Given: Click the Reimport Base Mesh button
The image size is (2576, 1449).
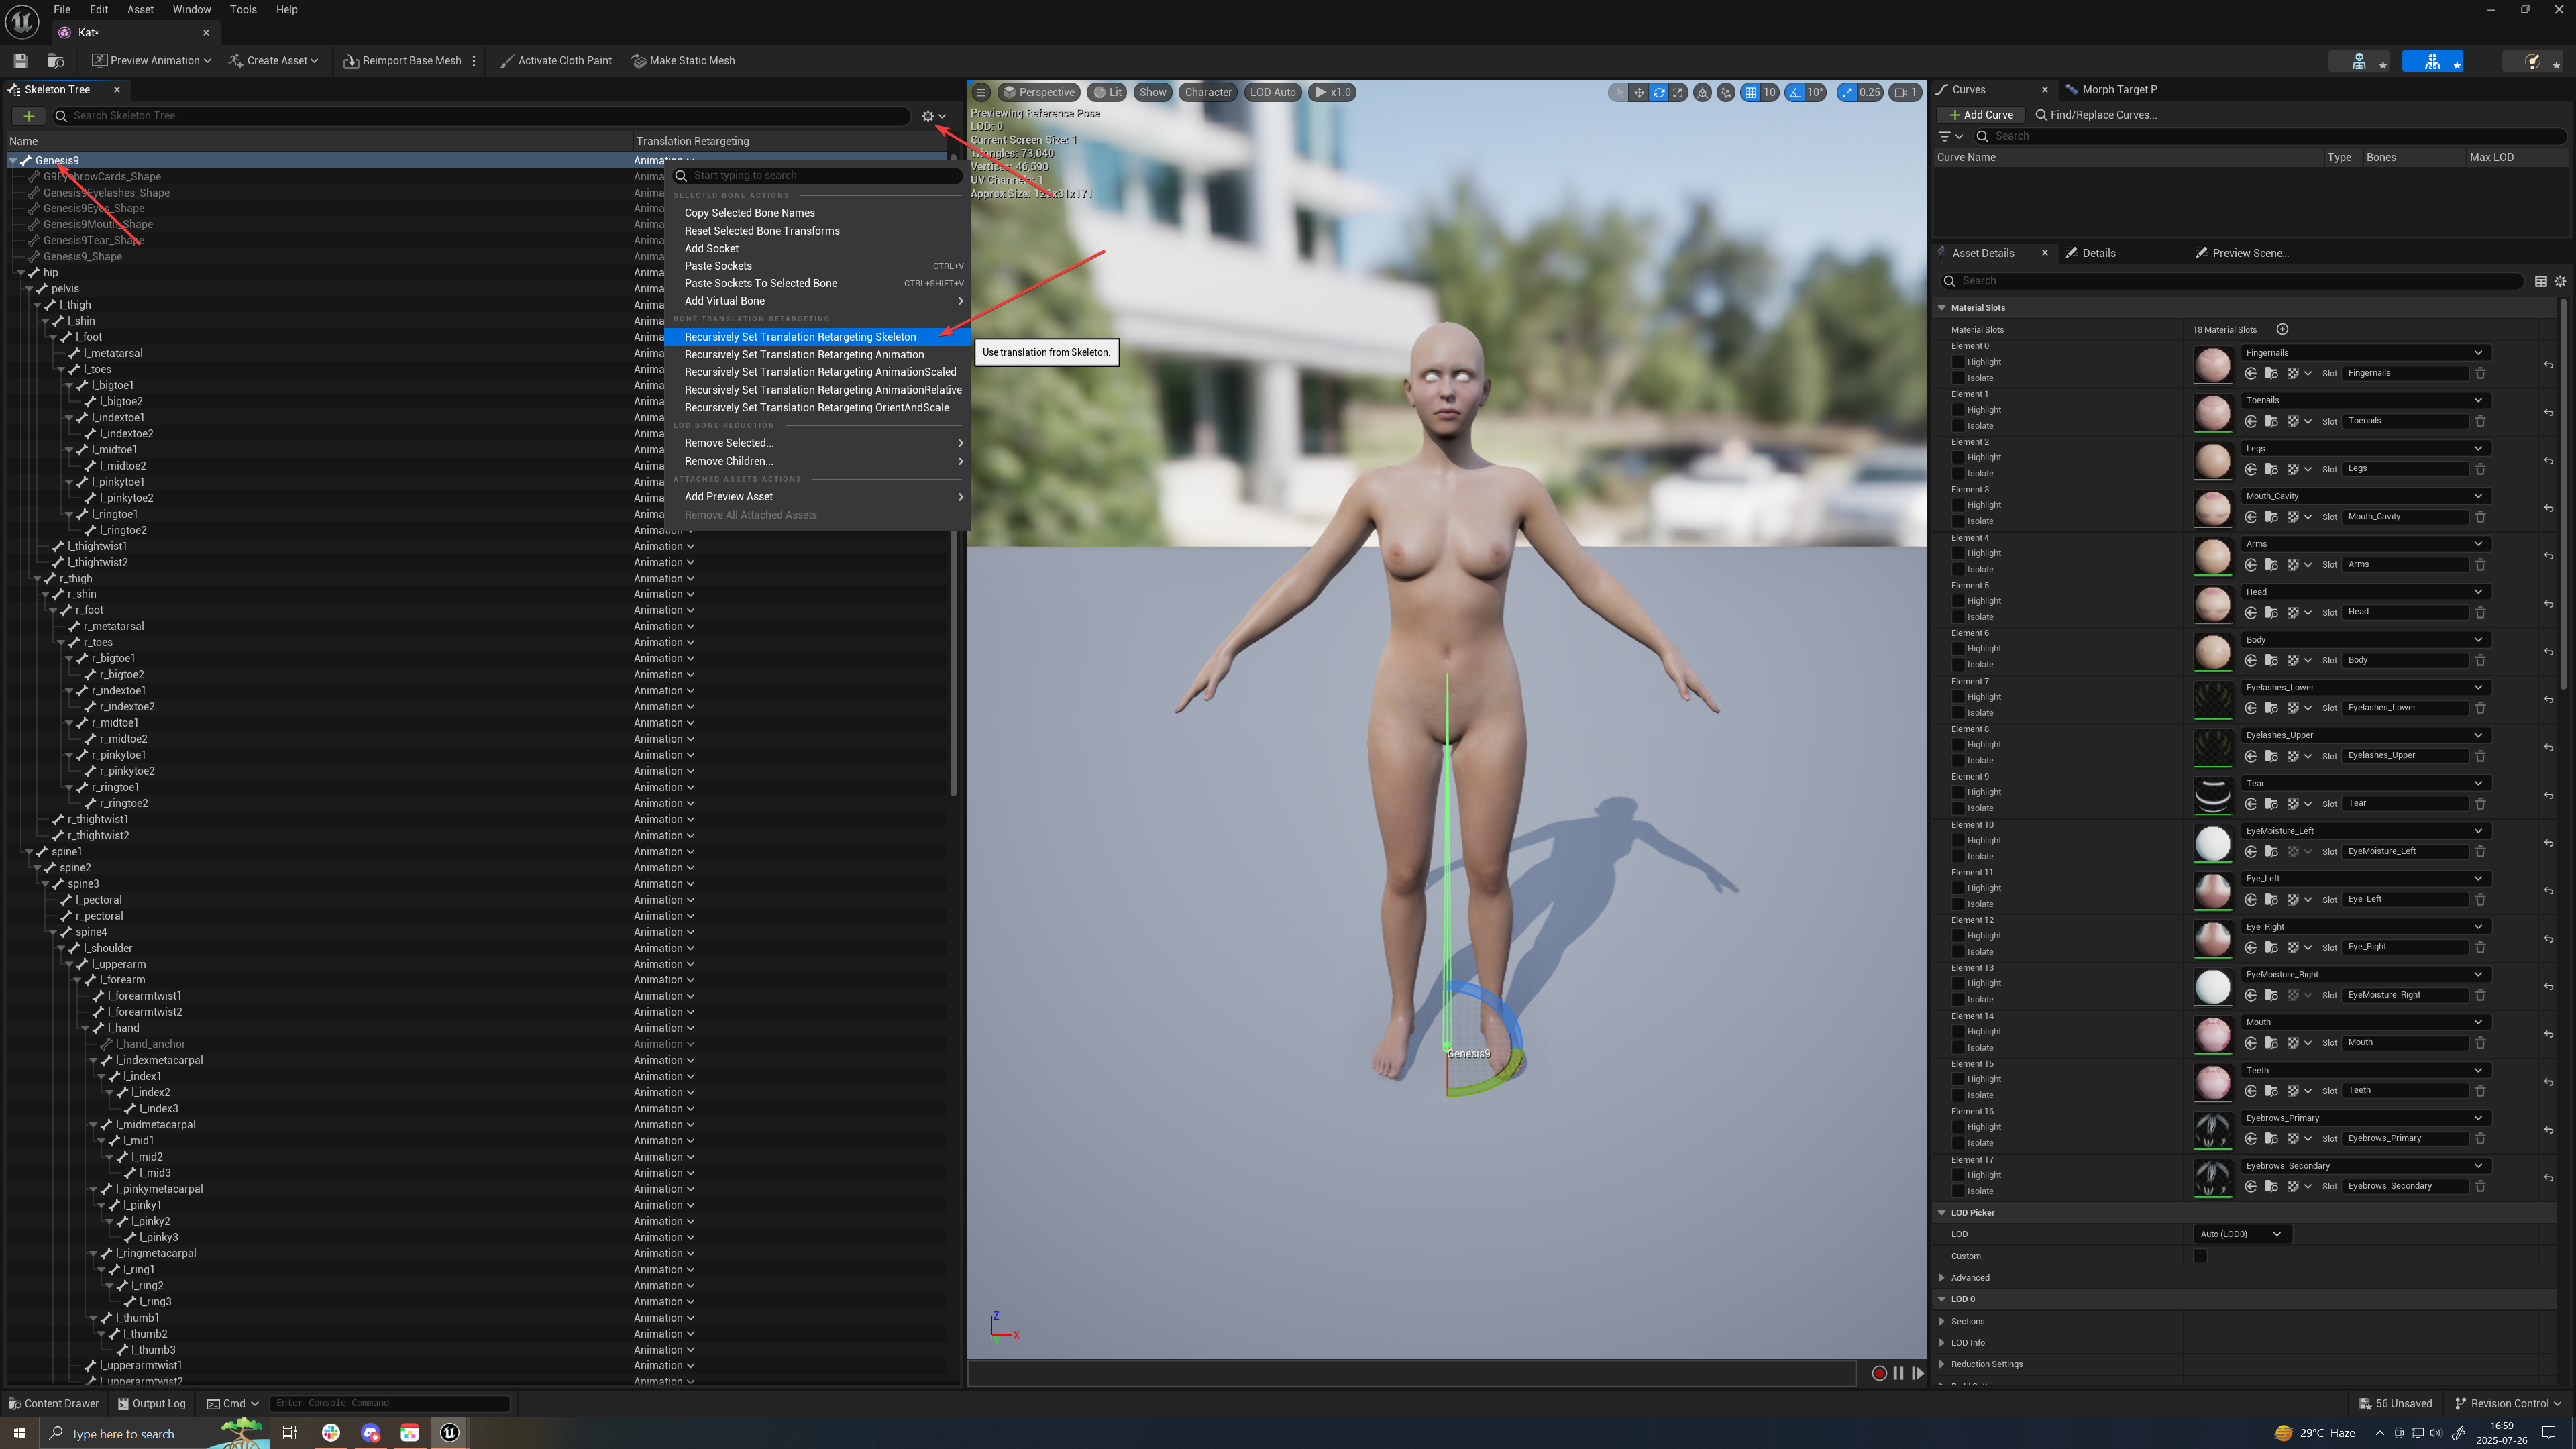Looking at the screenshot, I should coord(402,61).
